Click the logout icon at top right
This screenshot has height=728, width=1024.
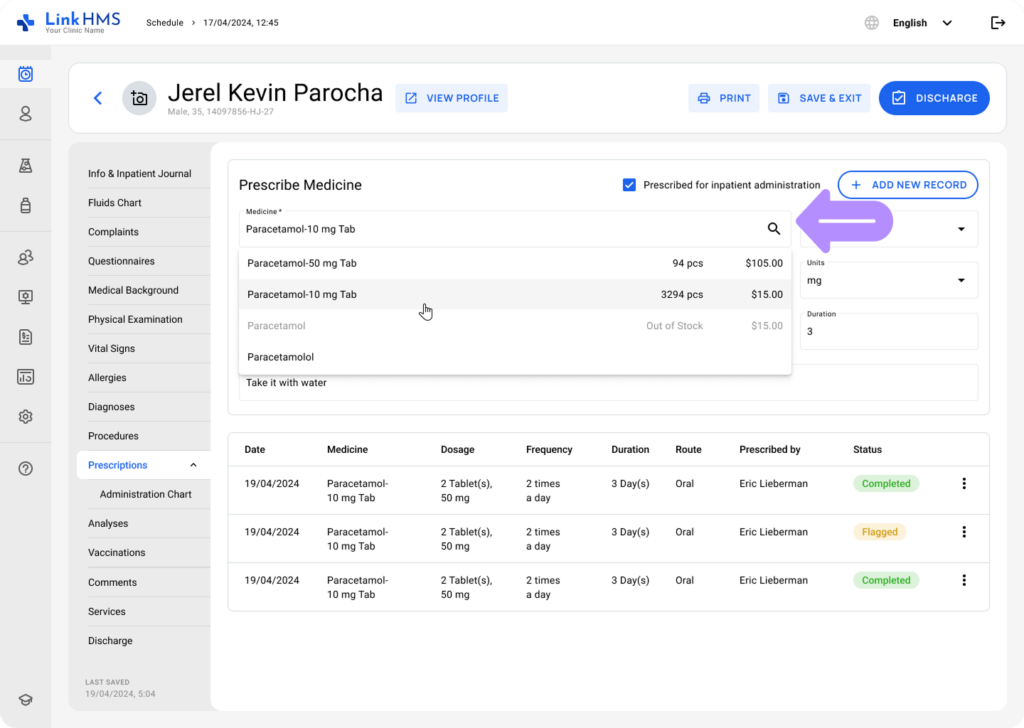997,23
